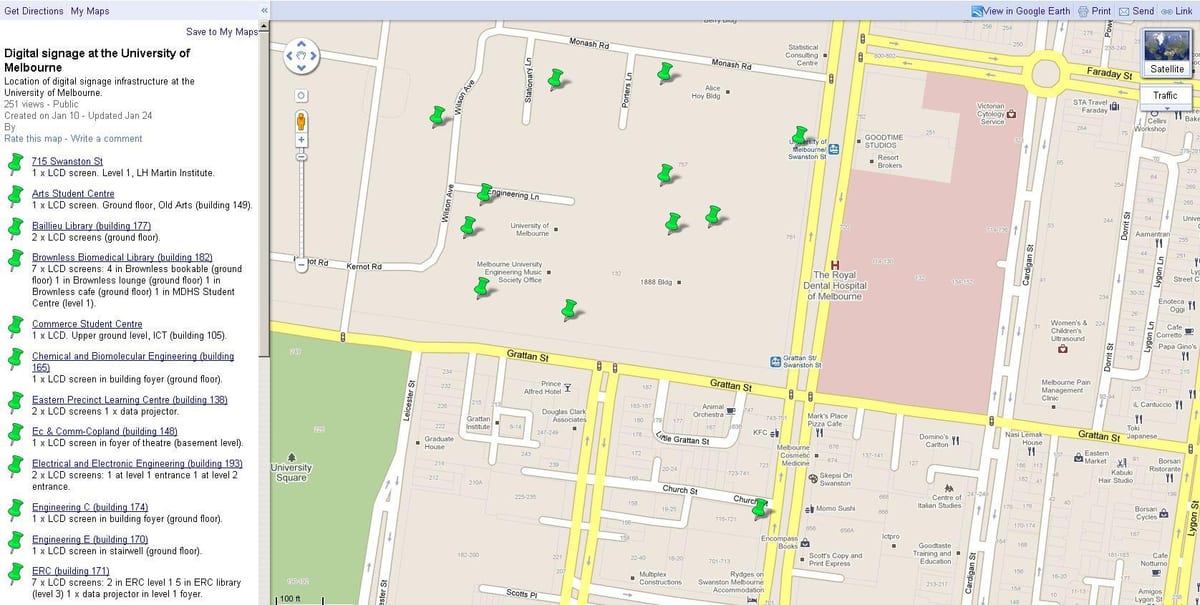
Task: Click green pin beside Baillieu Library
Action: tap(15, 229)
